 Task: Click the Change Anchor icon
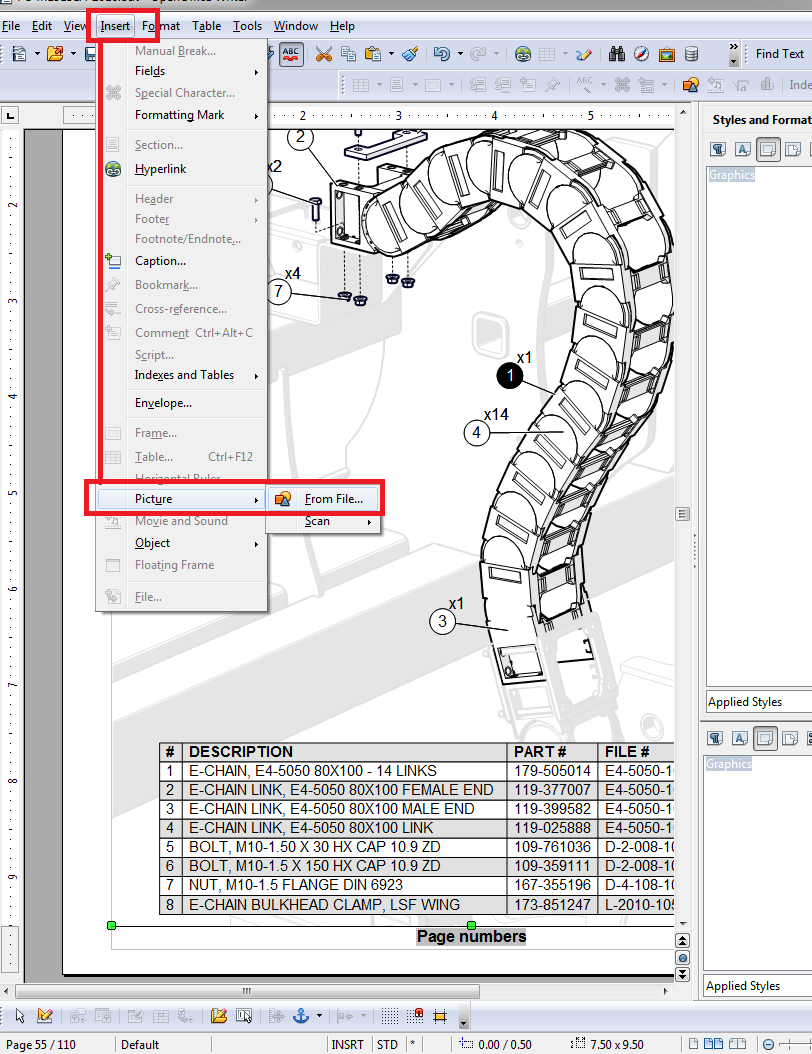tap(301, 1016)
